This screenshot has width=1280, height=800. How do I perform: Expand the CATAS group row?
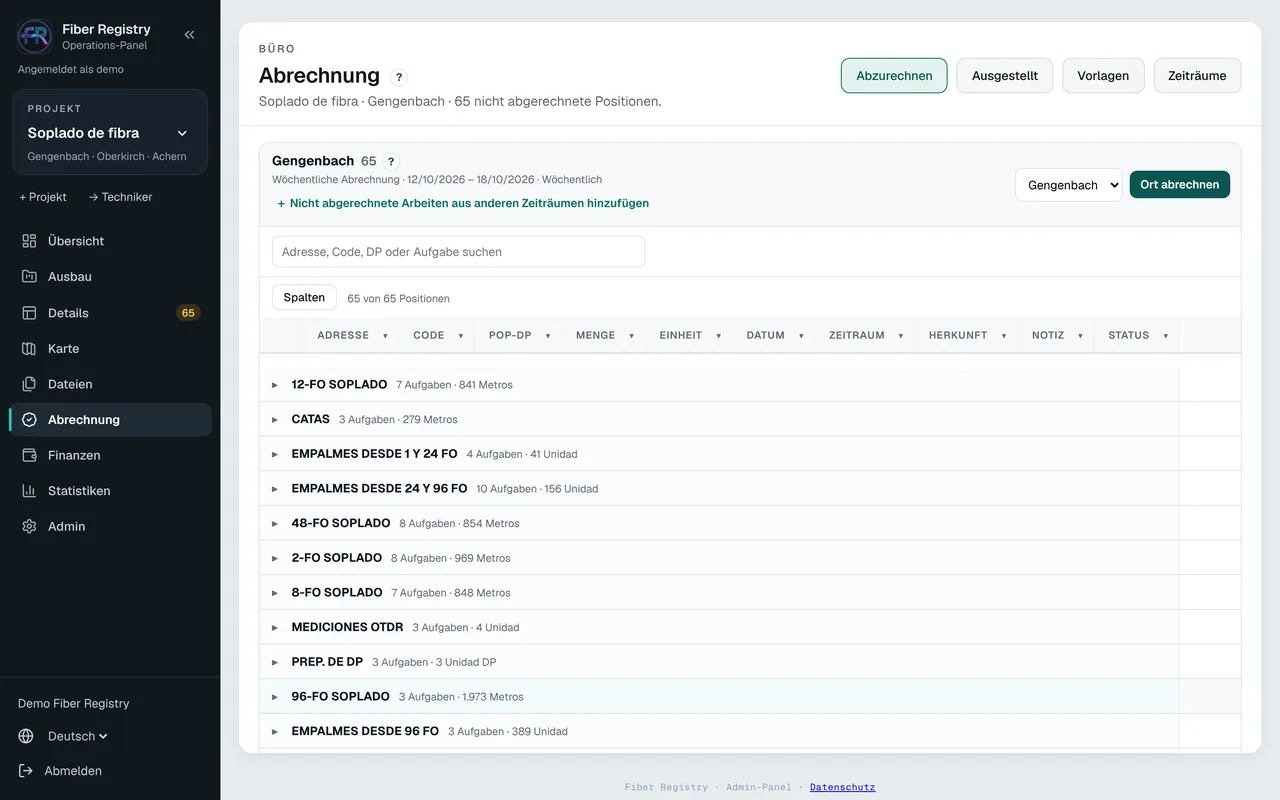[275, 420]
